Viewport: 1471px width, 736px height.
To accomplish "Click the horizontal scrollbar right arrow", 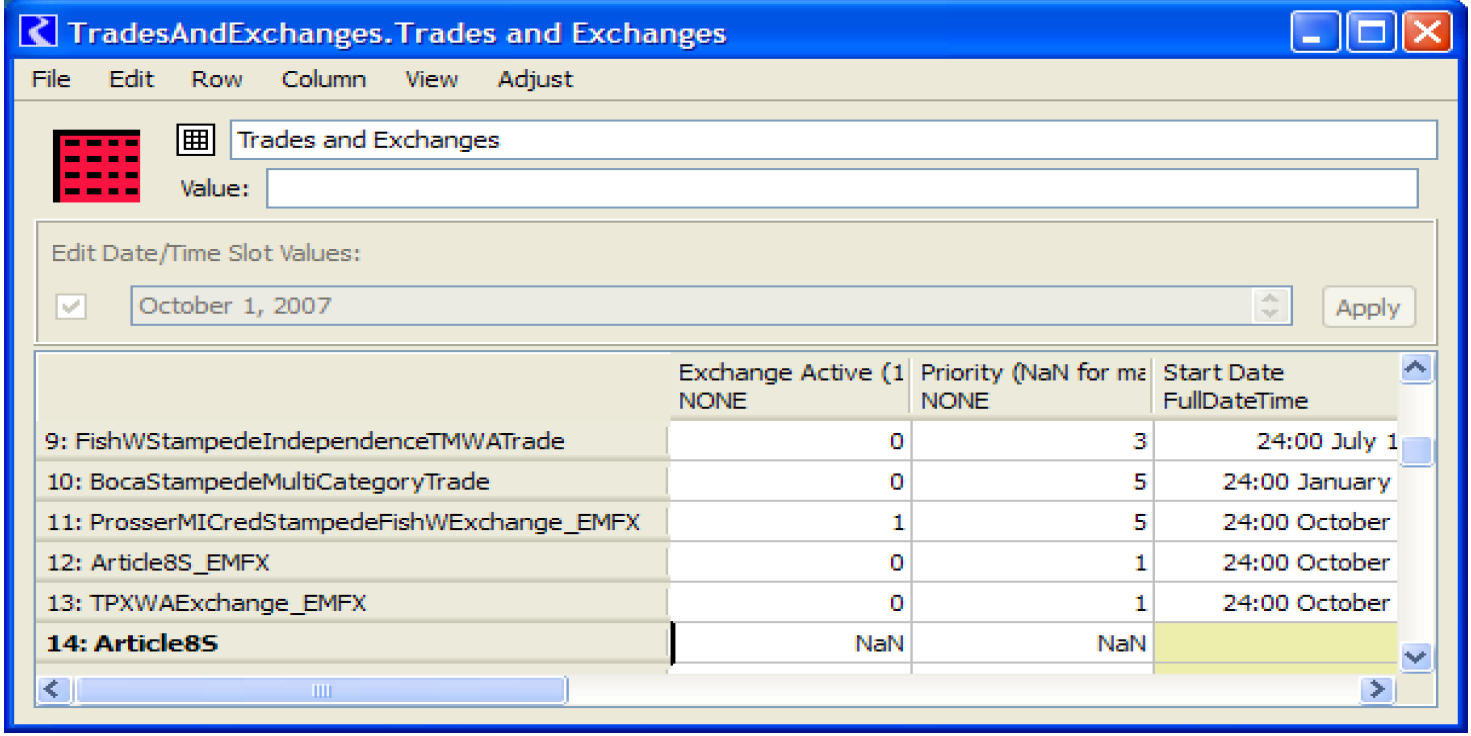I will click(x=1377, y=689).
